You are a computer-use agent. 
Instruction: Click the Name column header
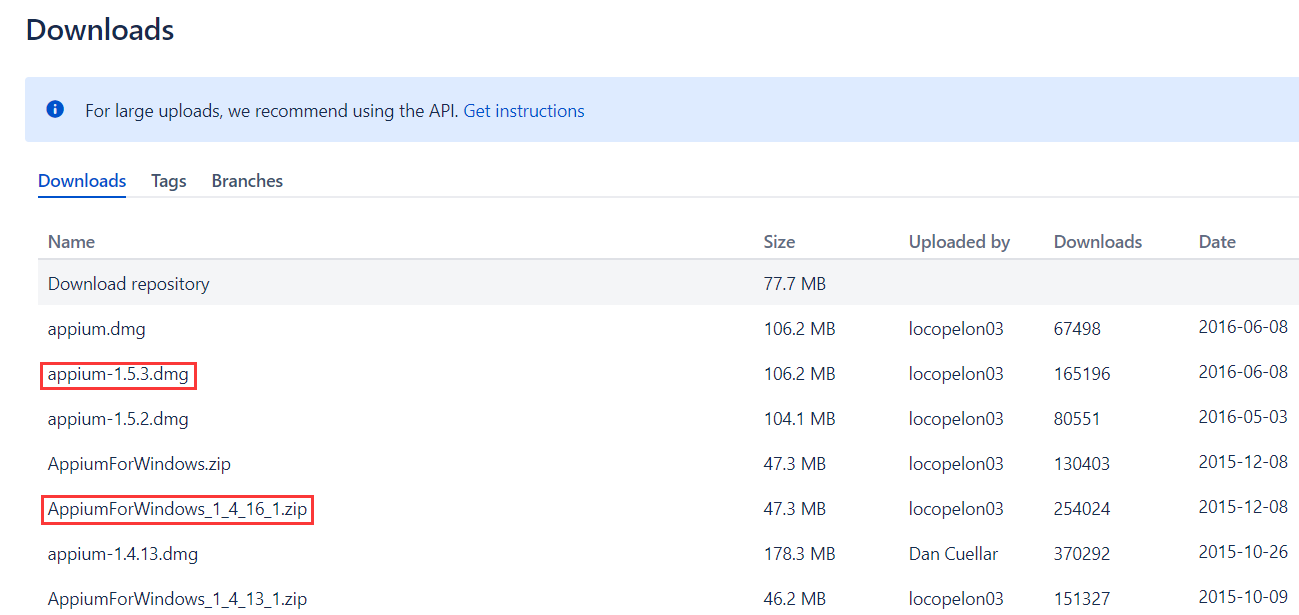pyautogui.click(x=71, y=242)
